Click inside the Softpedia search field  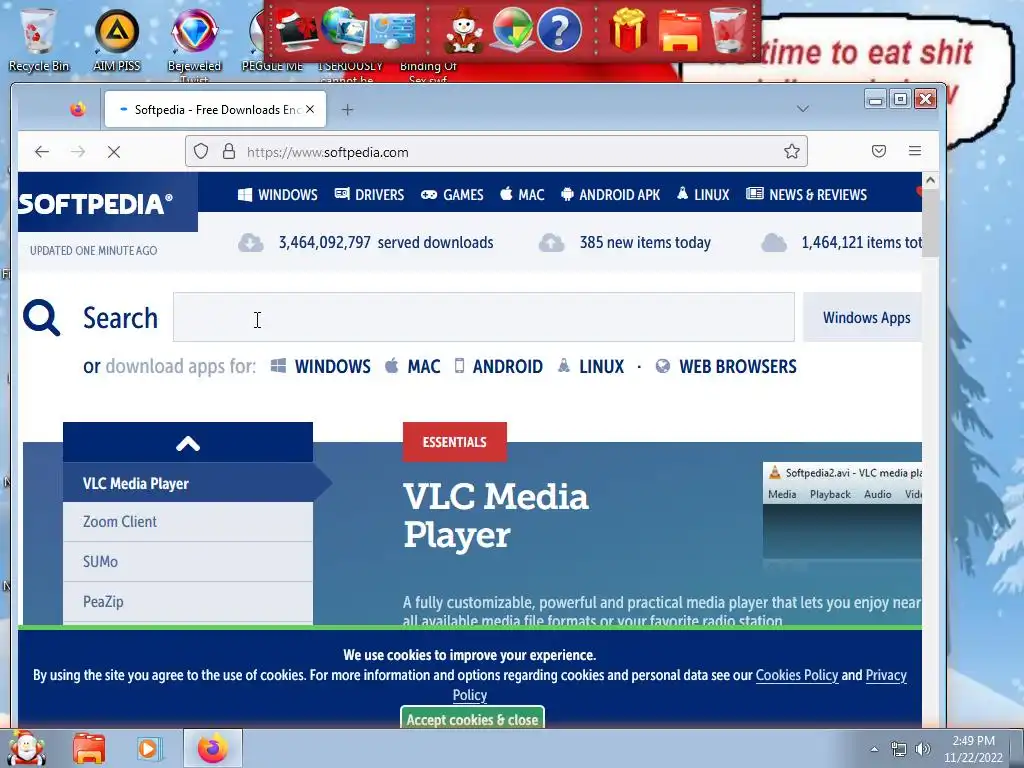coord(483,317)
